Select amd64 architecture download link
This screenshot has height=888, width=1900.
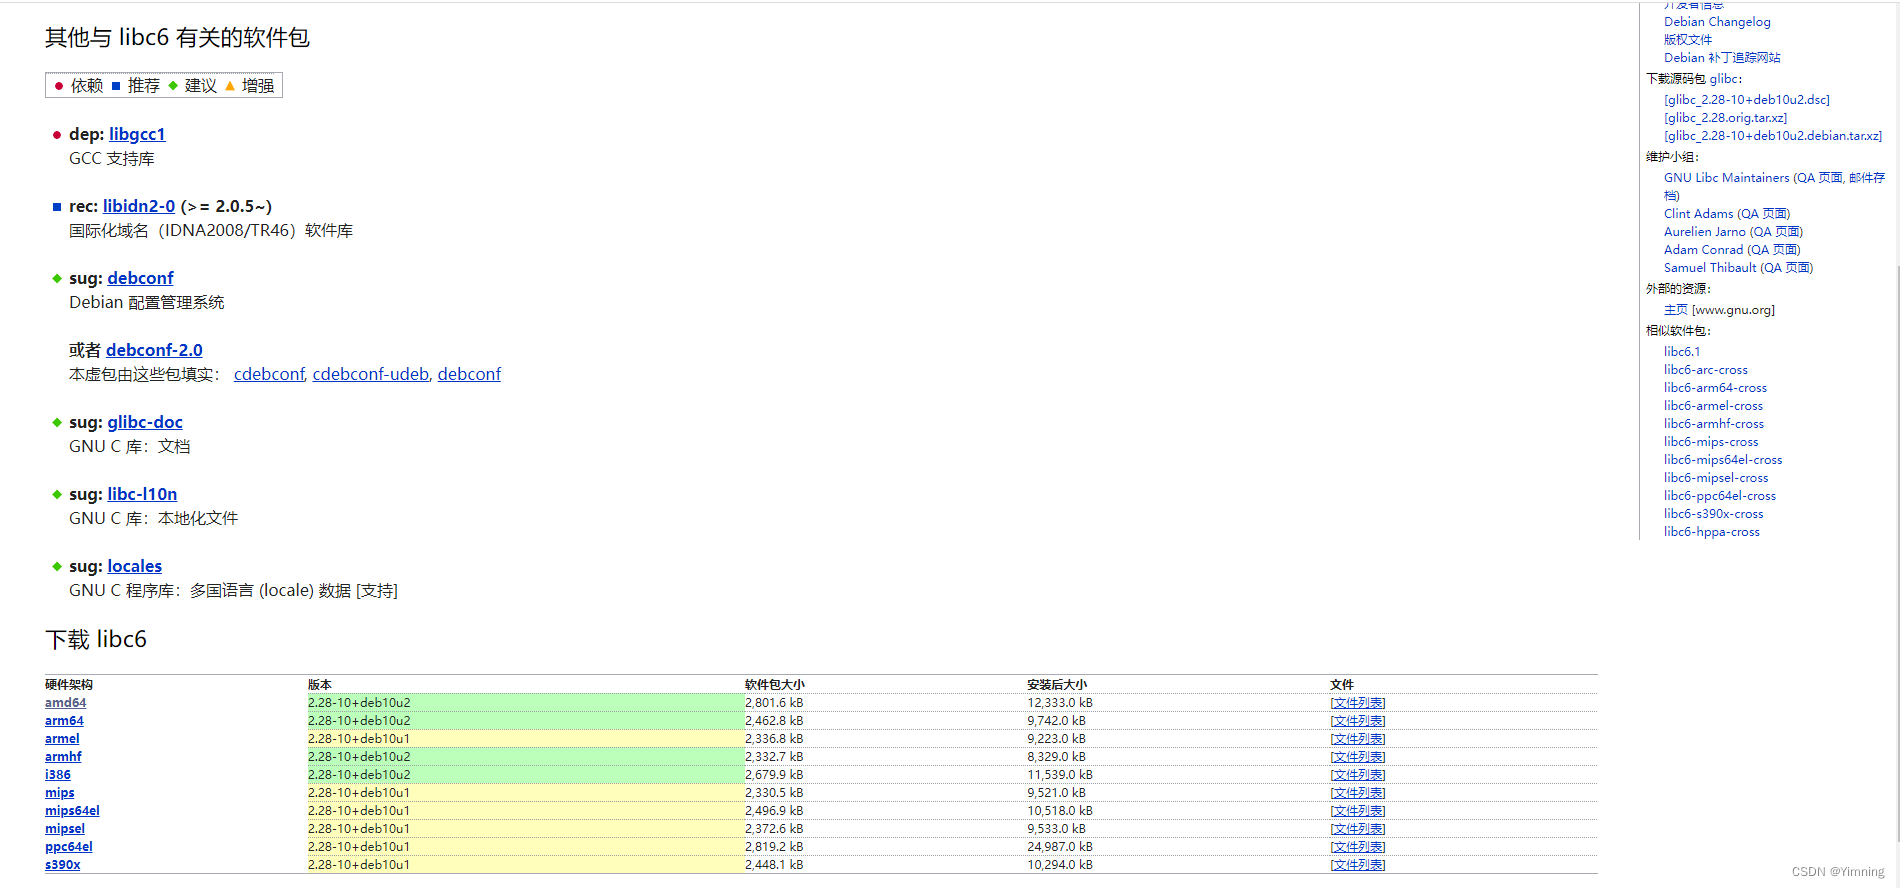[x=65, y=703]
